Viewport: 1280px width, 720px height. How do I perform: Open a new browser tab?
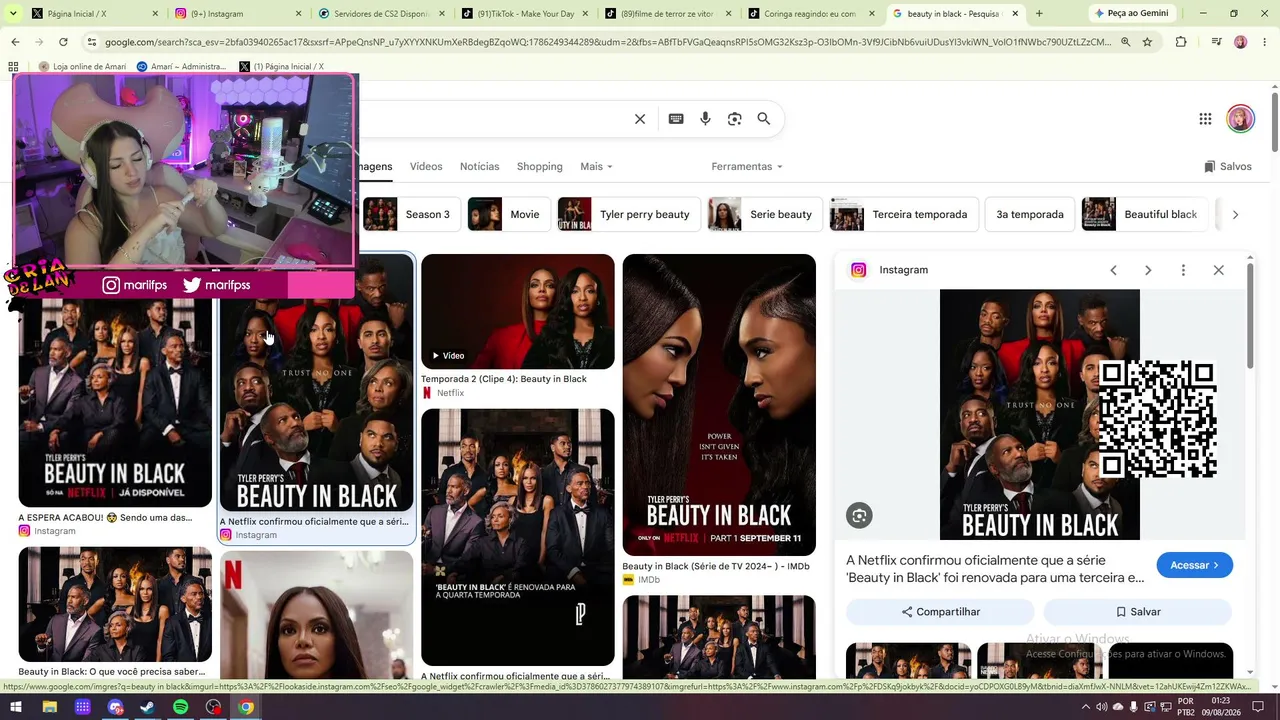point(1039,14)
